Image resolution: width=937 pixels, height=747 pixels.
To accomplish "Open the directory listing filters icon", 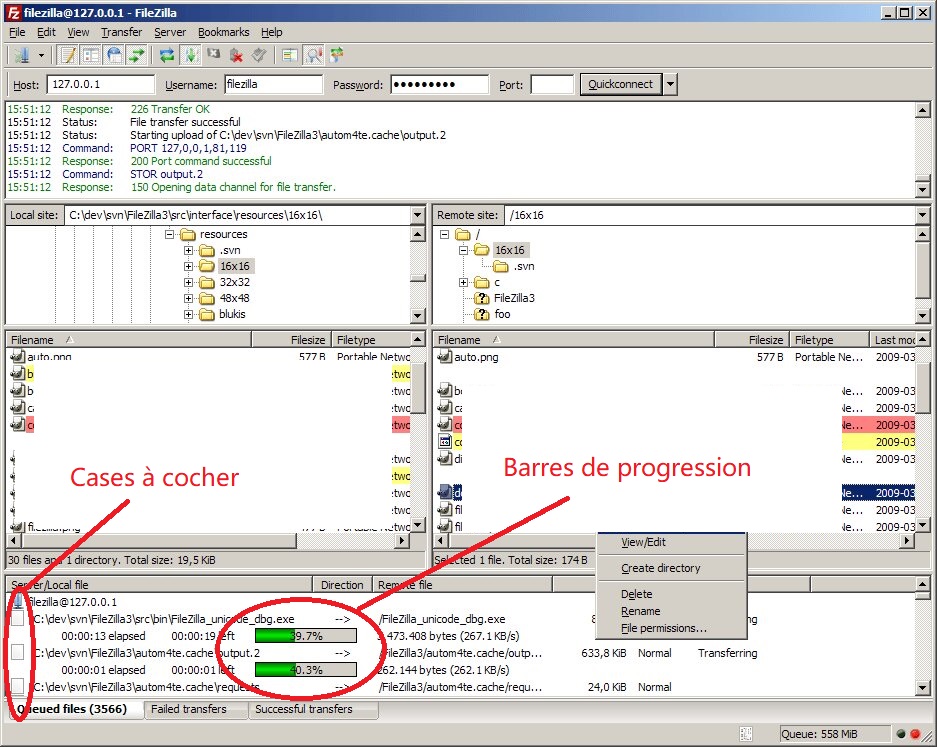I will pos(290,56).
